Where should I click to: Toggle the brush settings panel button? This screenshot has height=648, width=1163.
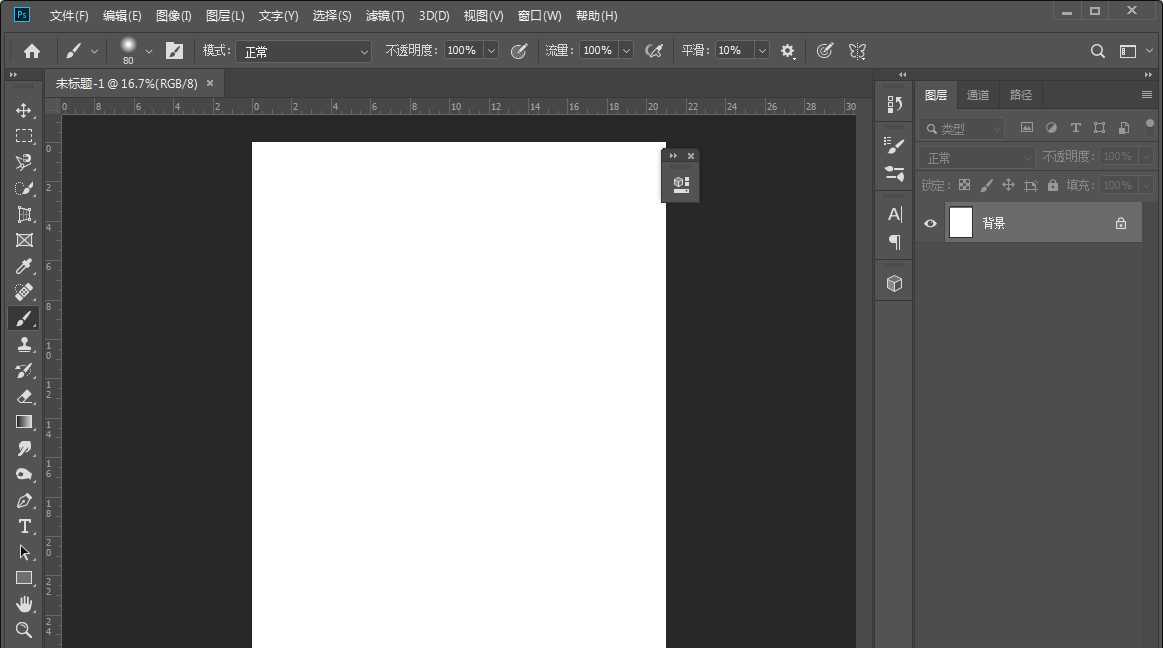click(174, 51)
